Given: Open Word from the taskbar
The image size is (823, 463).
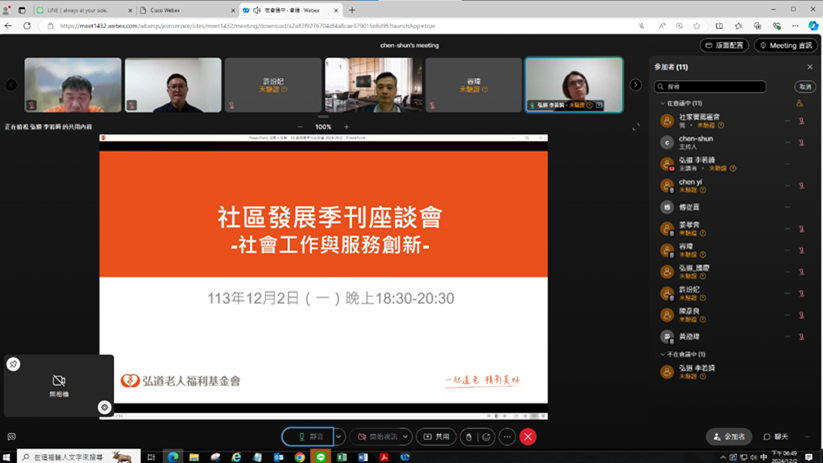Looking at the screenshot, I should (363, 457).
